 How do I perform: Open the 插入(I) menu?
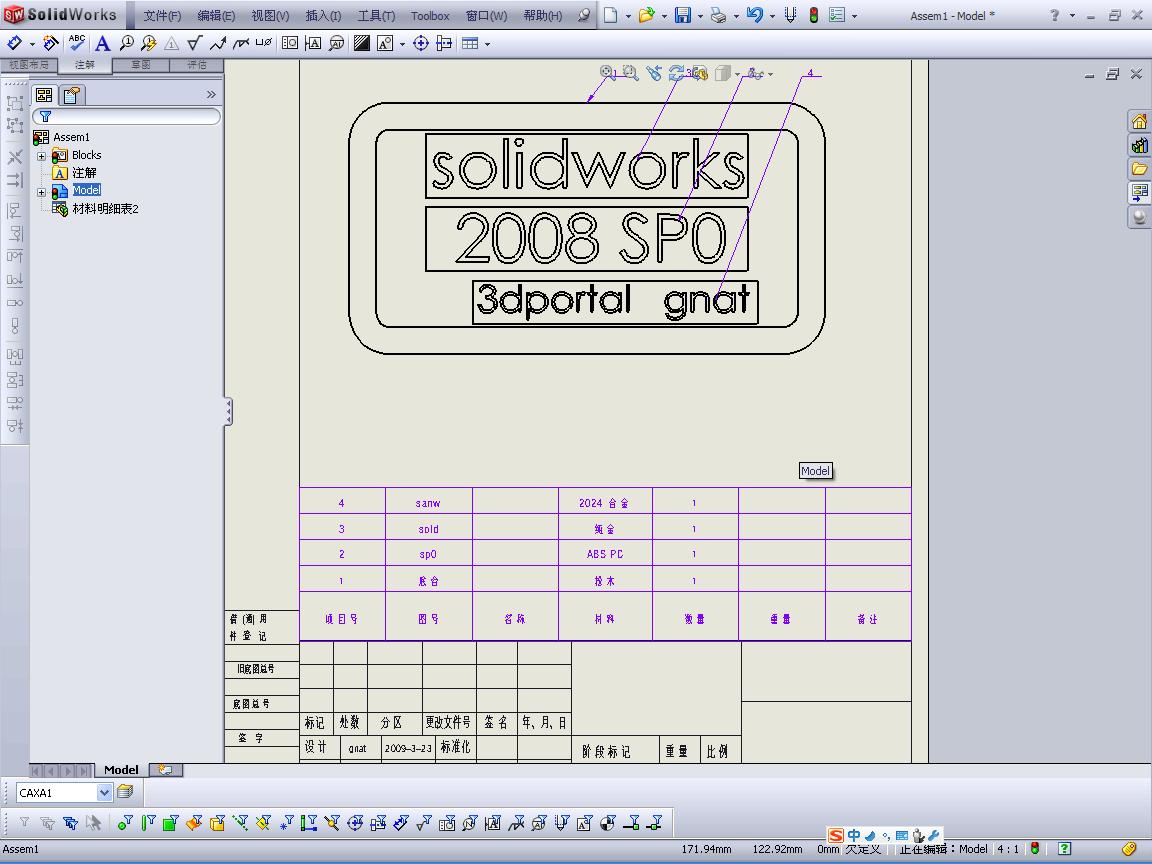(x=323, y=15)
